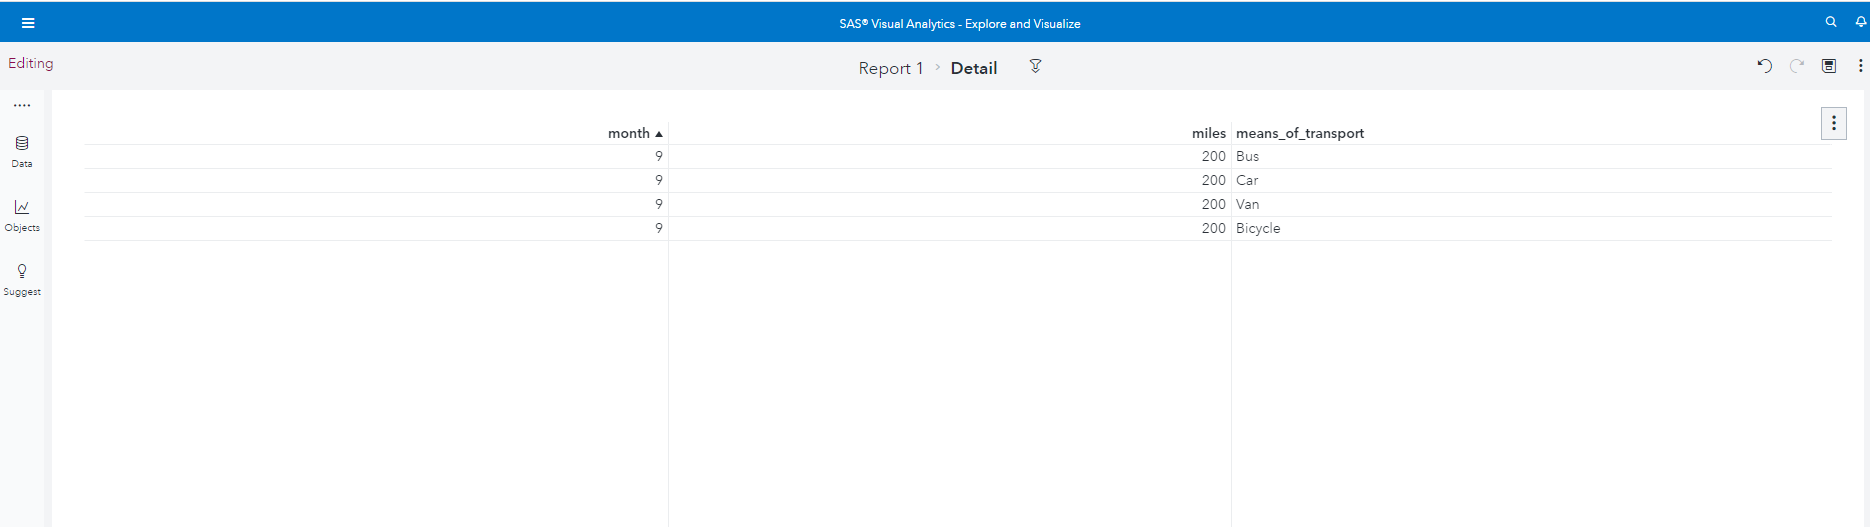Click the page filter funnel icon

1036,66
